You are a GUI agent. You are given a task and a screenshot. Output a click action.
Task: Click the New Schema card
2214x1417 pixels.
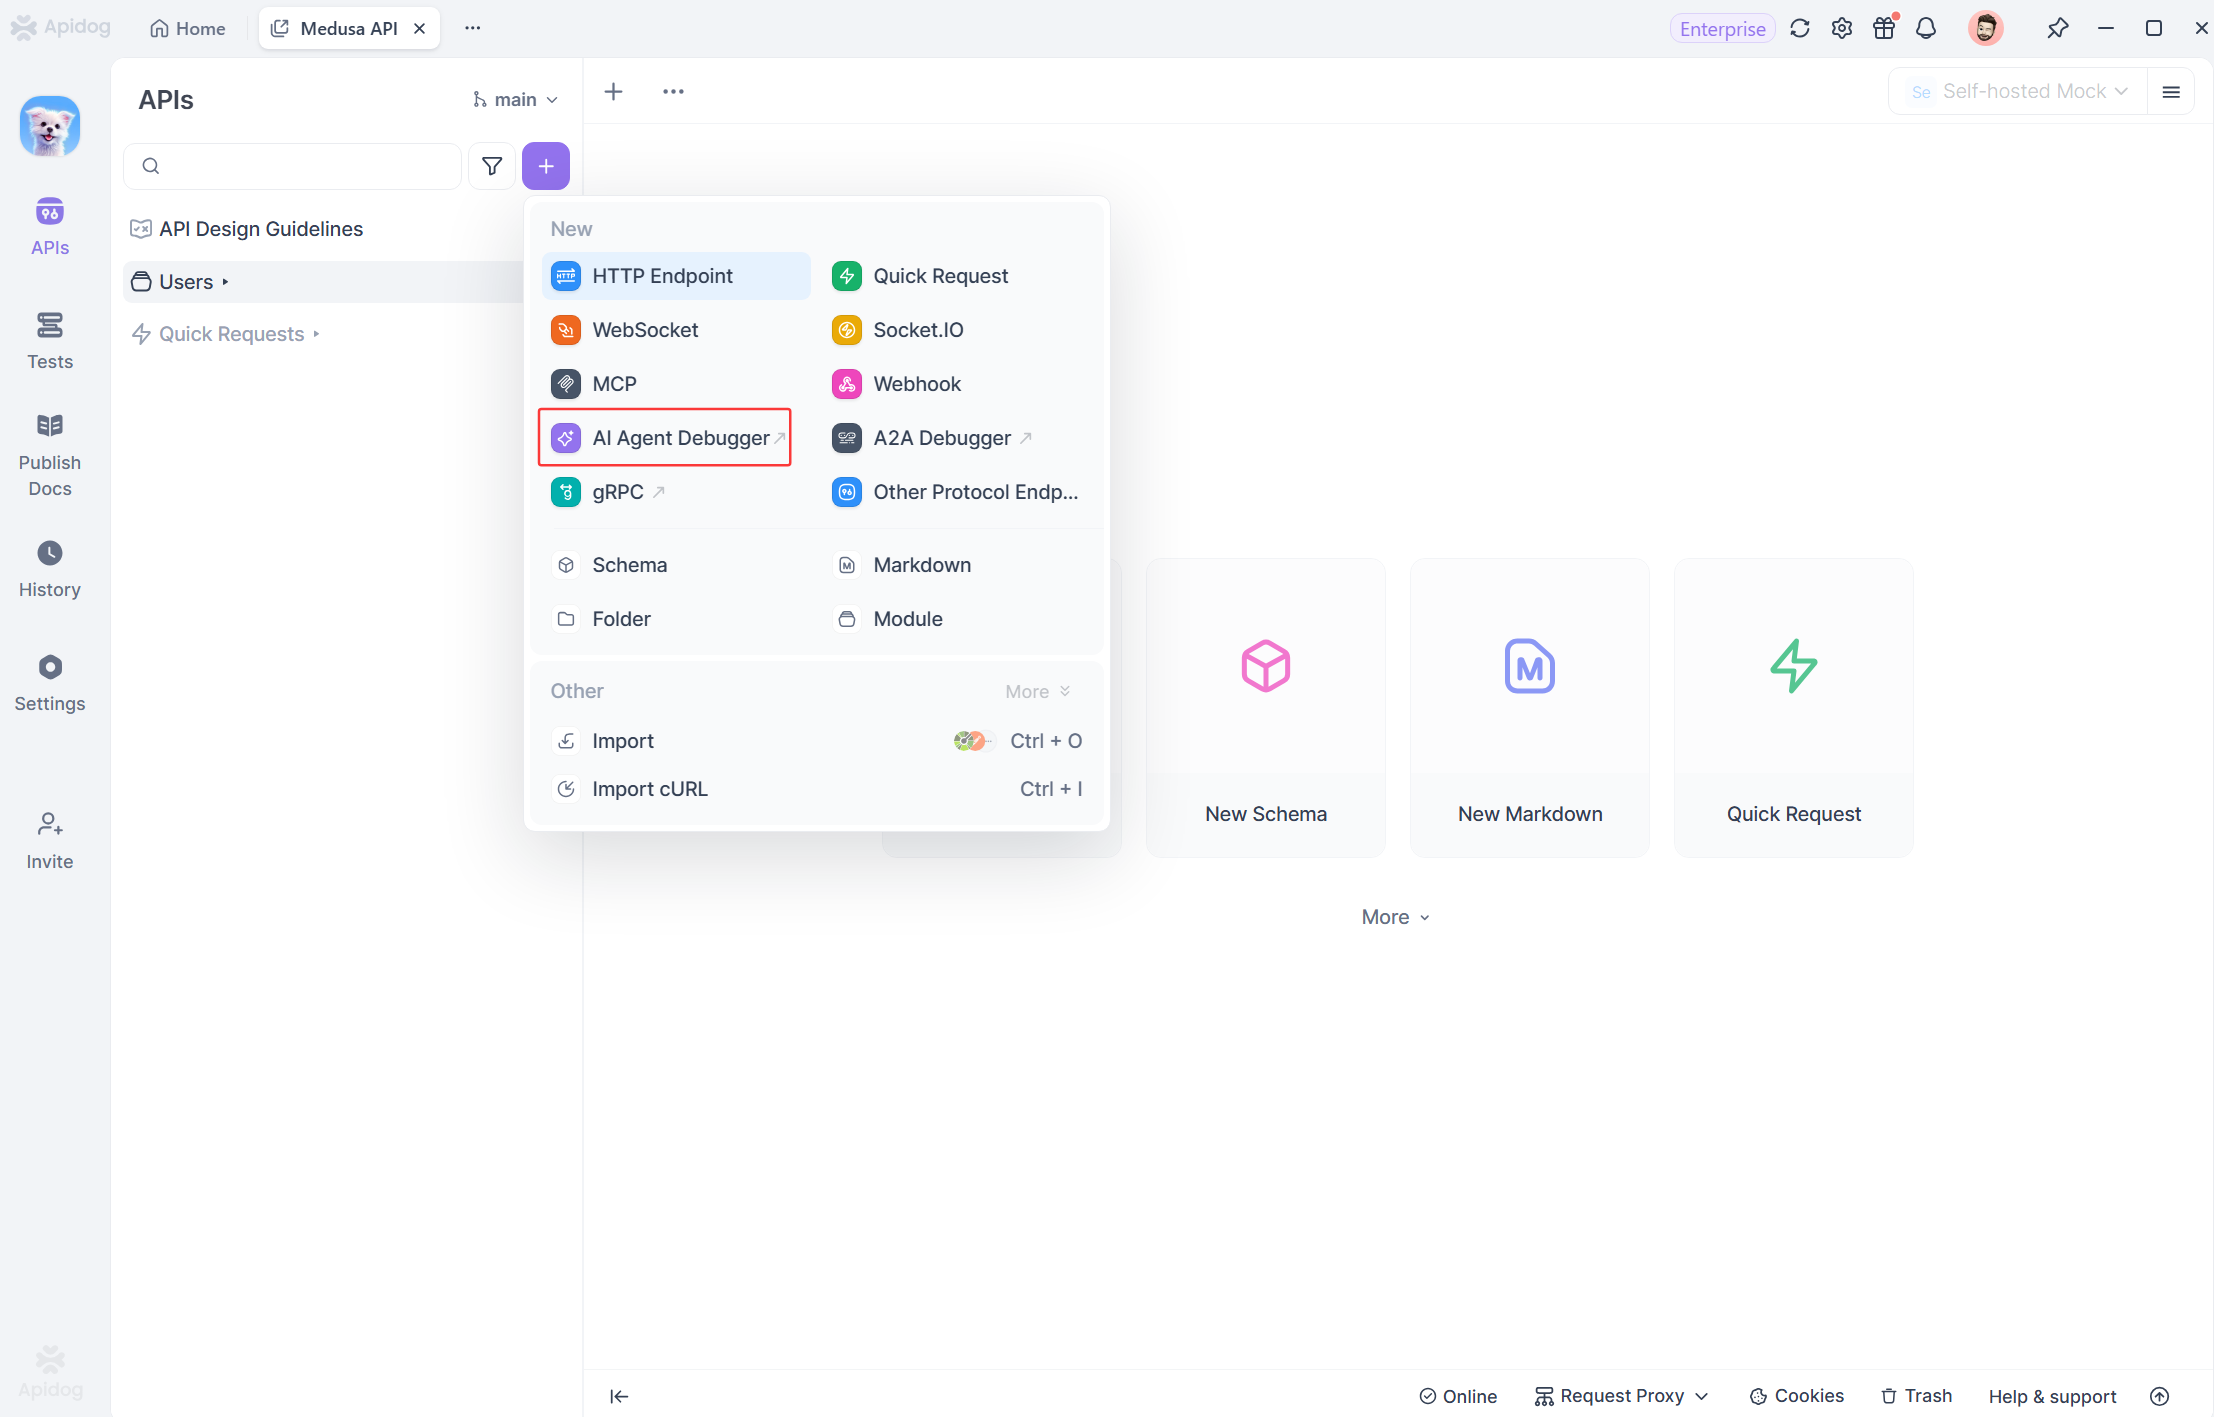coord(1265,708)
